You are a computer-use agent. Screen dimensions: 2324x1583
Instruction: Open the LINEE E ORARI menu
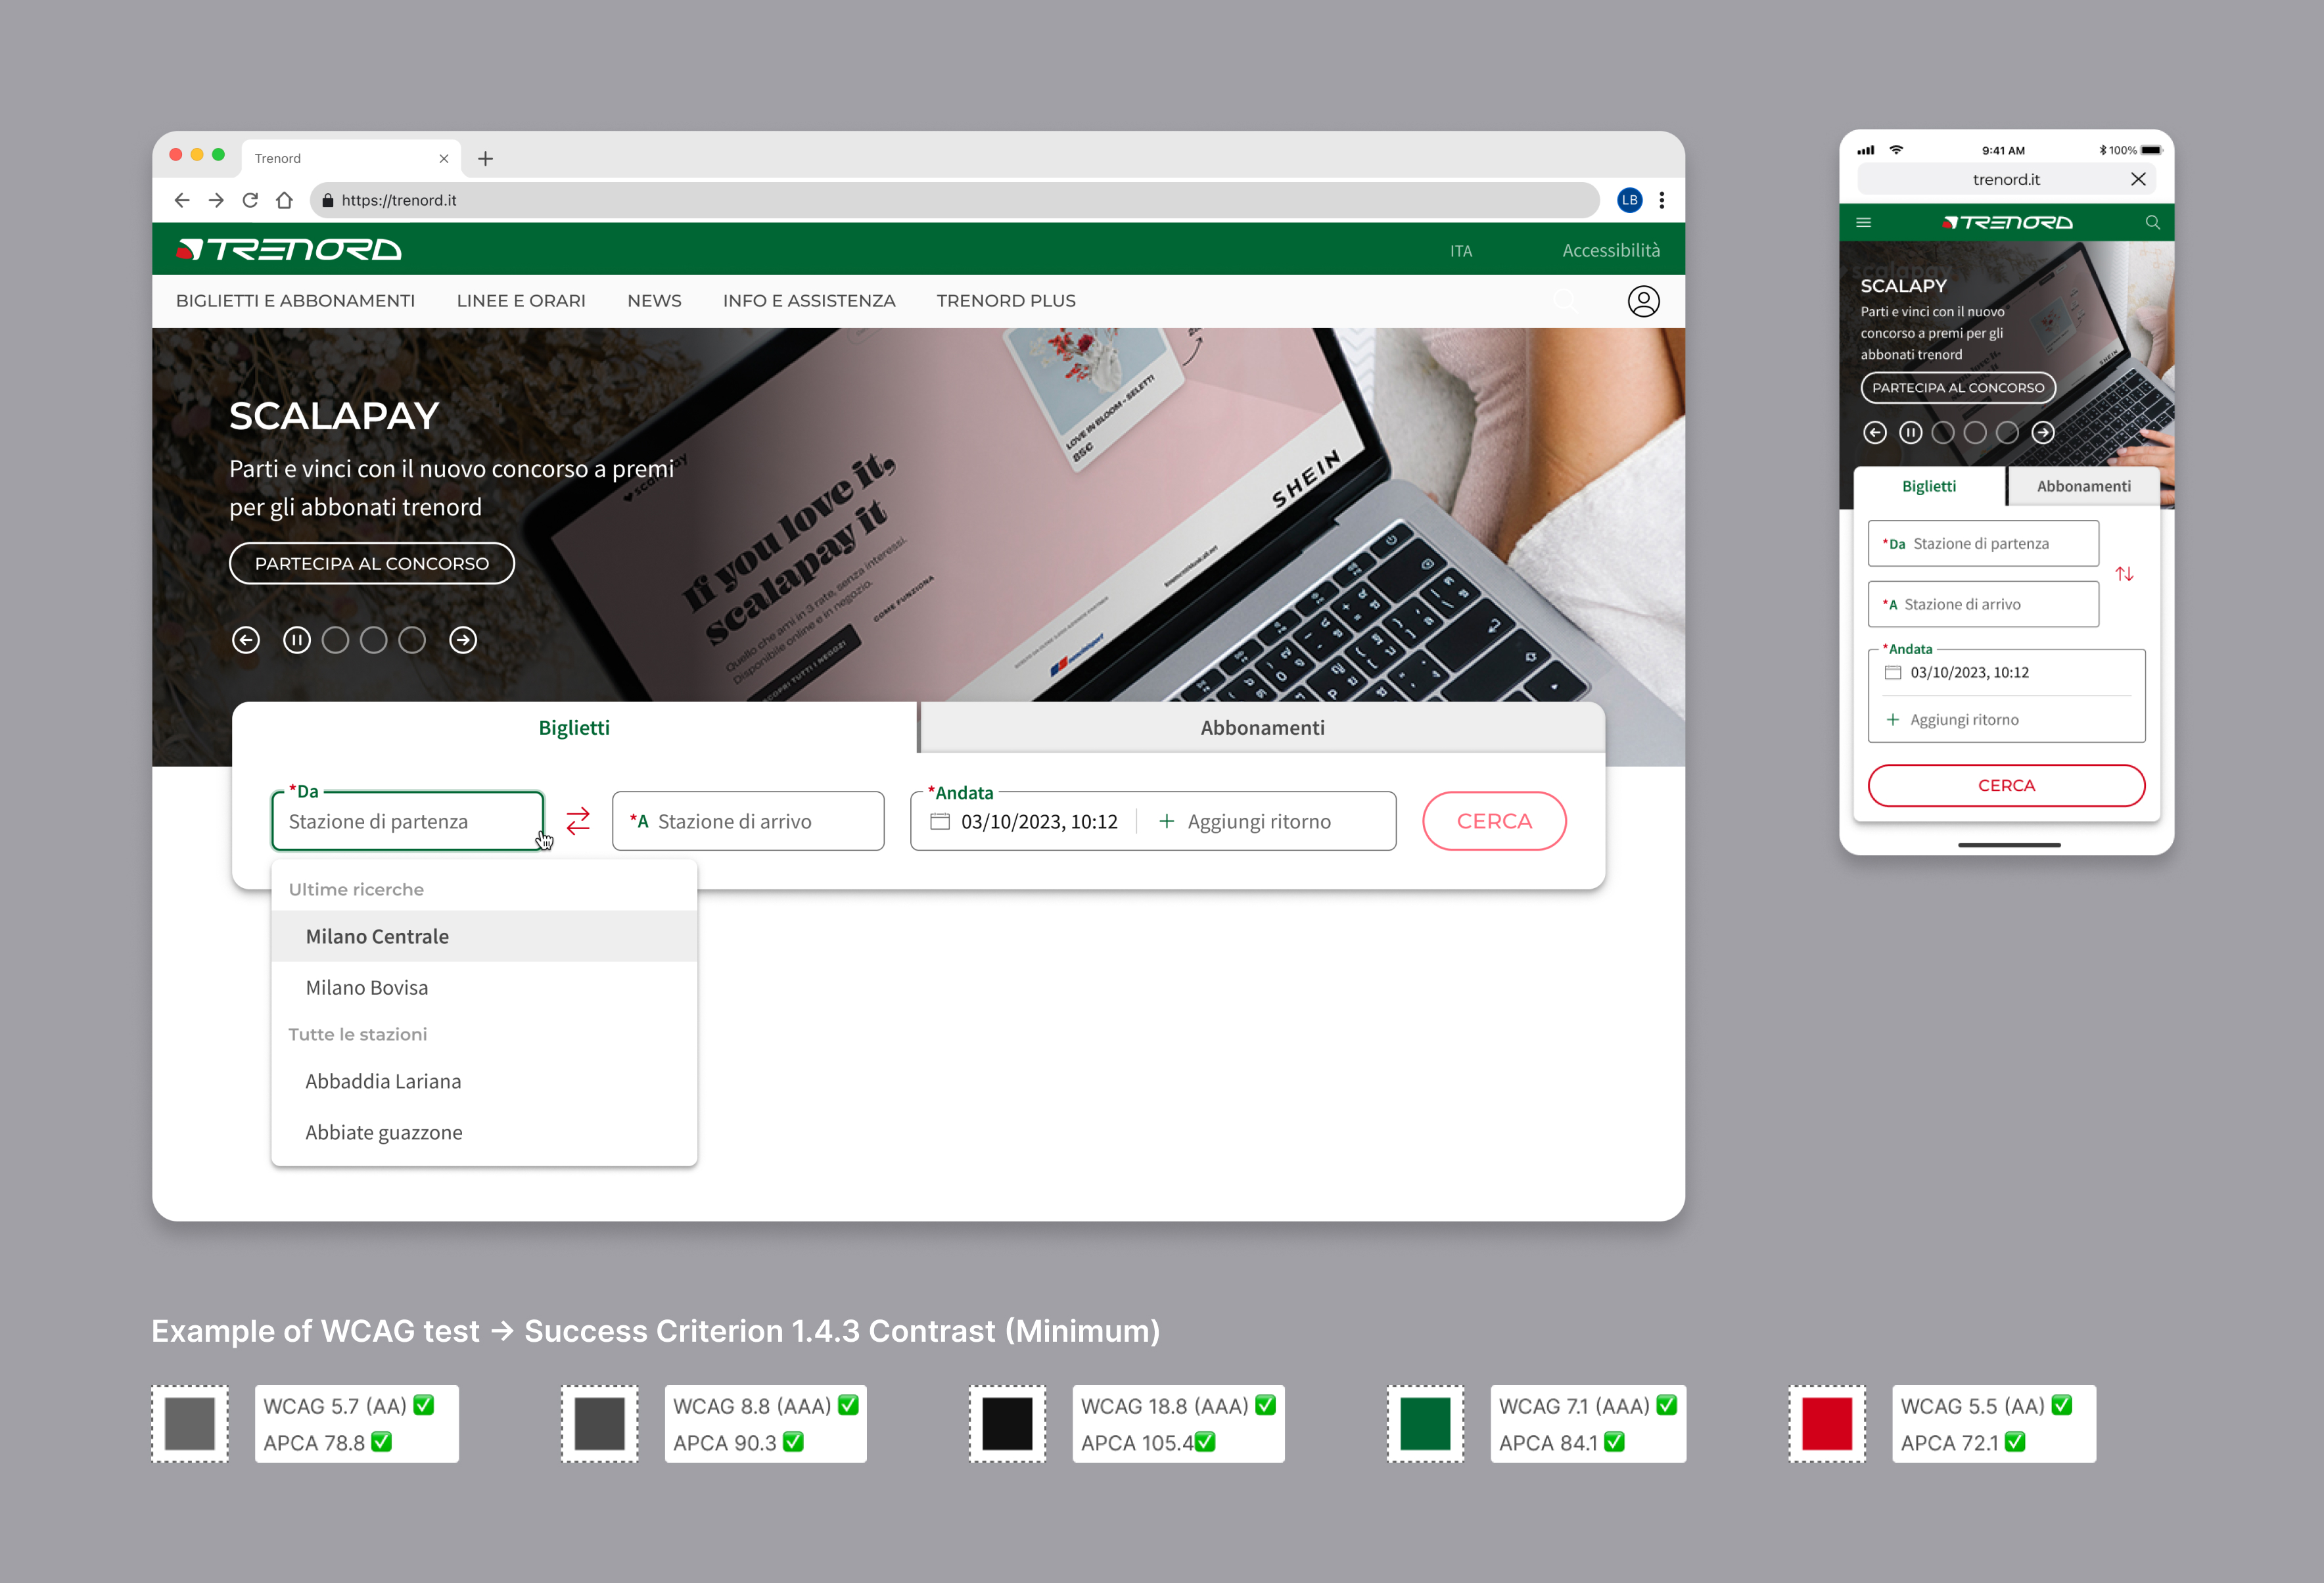521,301
